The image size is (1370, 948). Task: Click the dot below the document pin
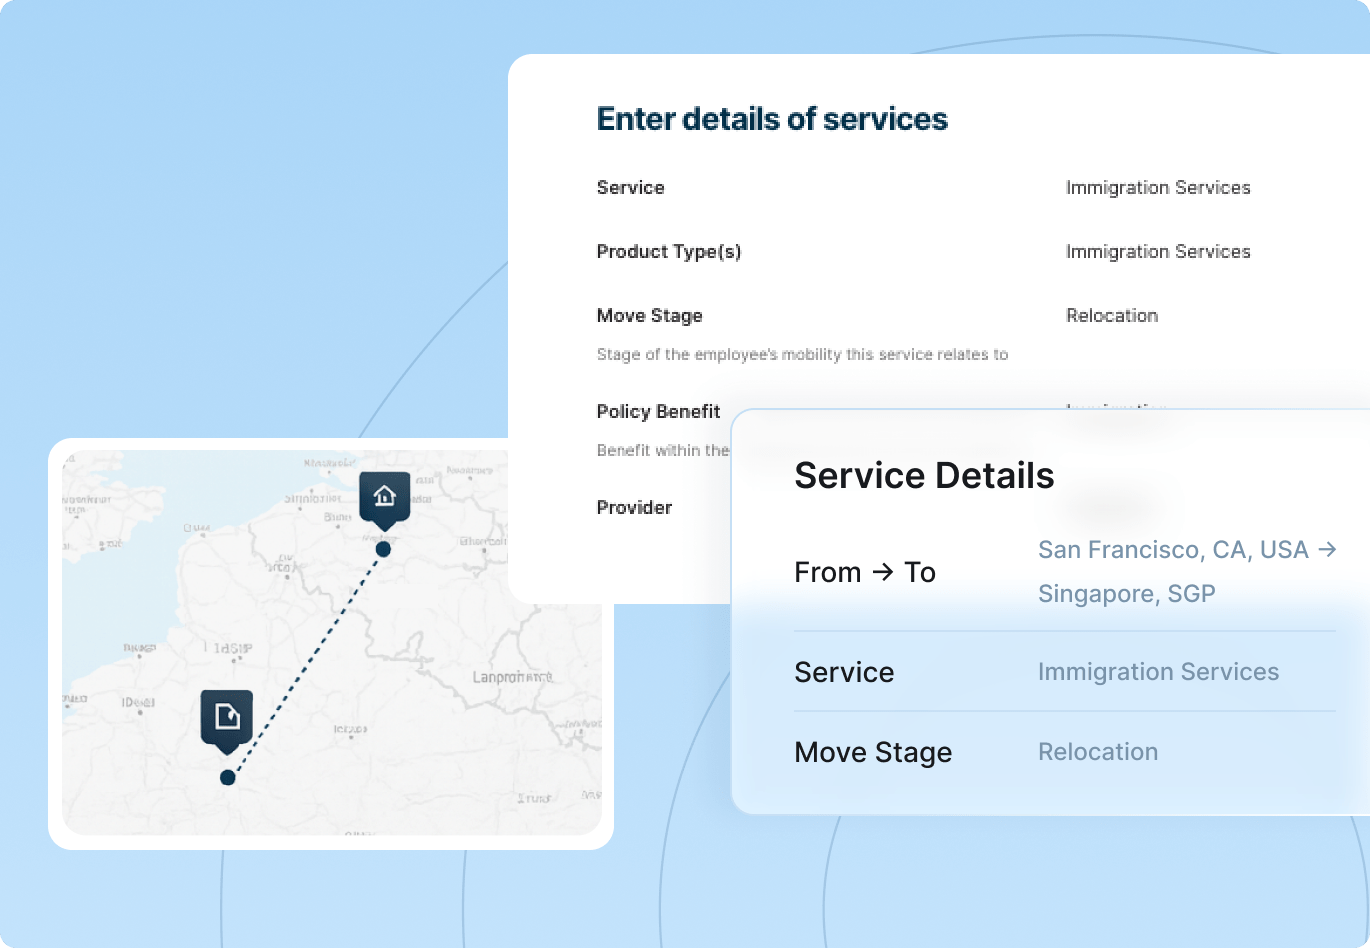point(228,777)
